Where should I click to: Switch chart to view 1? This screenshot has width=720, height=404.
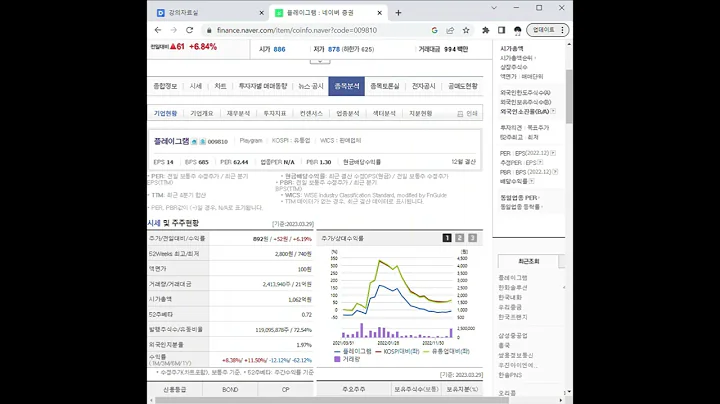pos(447,237)
